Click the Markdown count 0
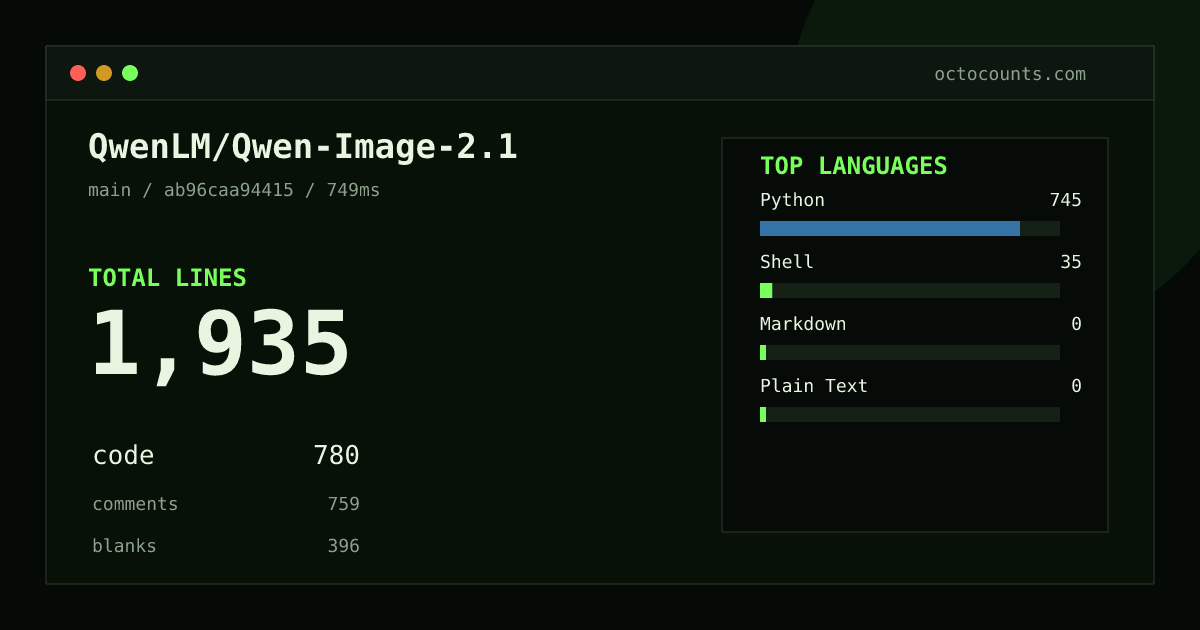 point(1076,324)
